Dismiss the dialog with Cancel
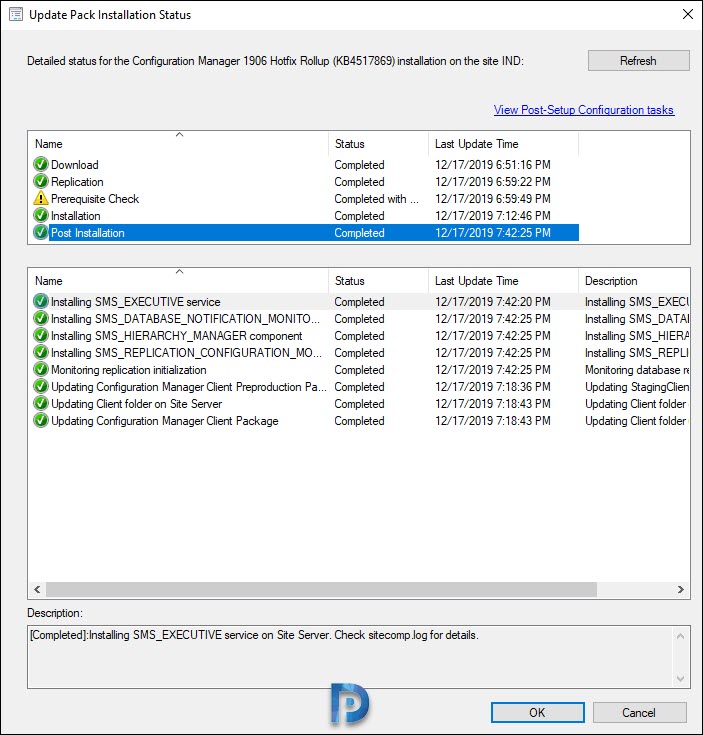Image resolution: width=703 pixels, height=735 pixels. [x=639, y=712]
